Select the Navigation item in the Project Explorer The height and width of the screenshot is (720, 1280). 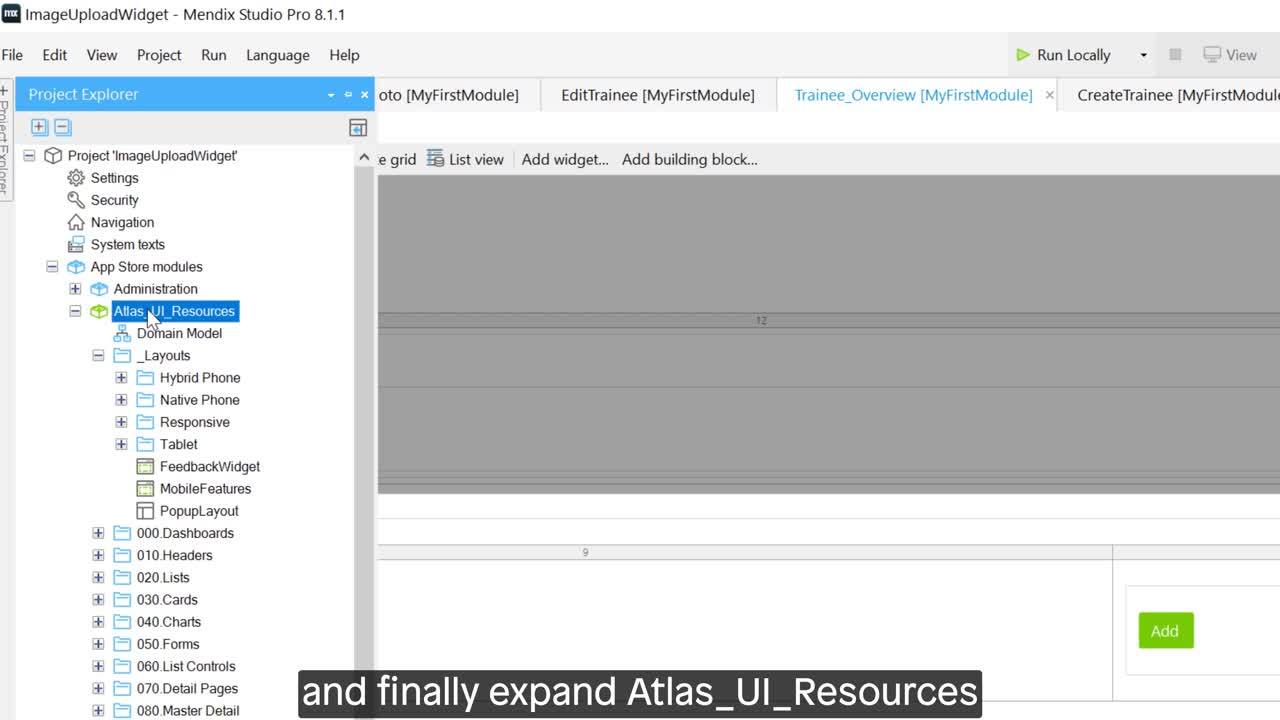pos(122,222)
